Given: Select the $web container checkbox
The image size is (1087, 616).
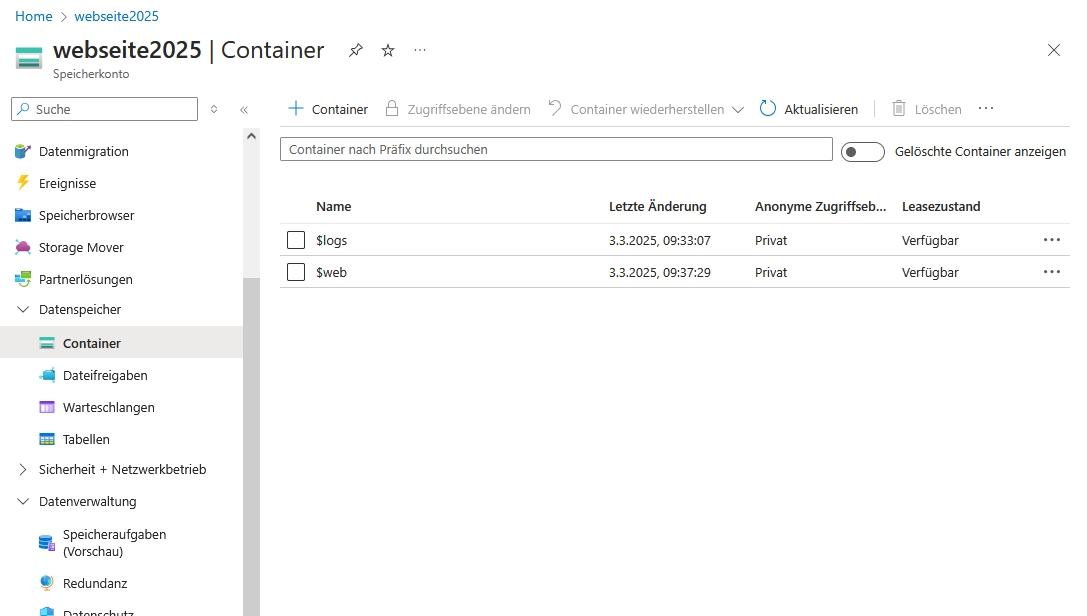Looking at the screenshot, I should [296, 272].
